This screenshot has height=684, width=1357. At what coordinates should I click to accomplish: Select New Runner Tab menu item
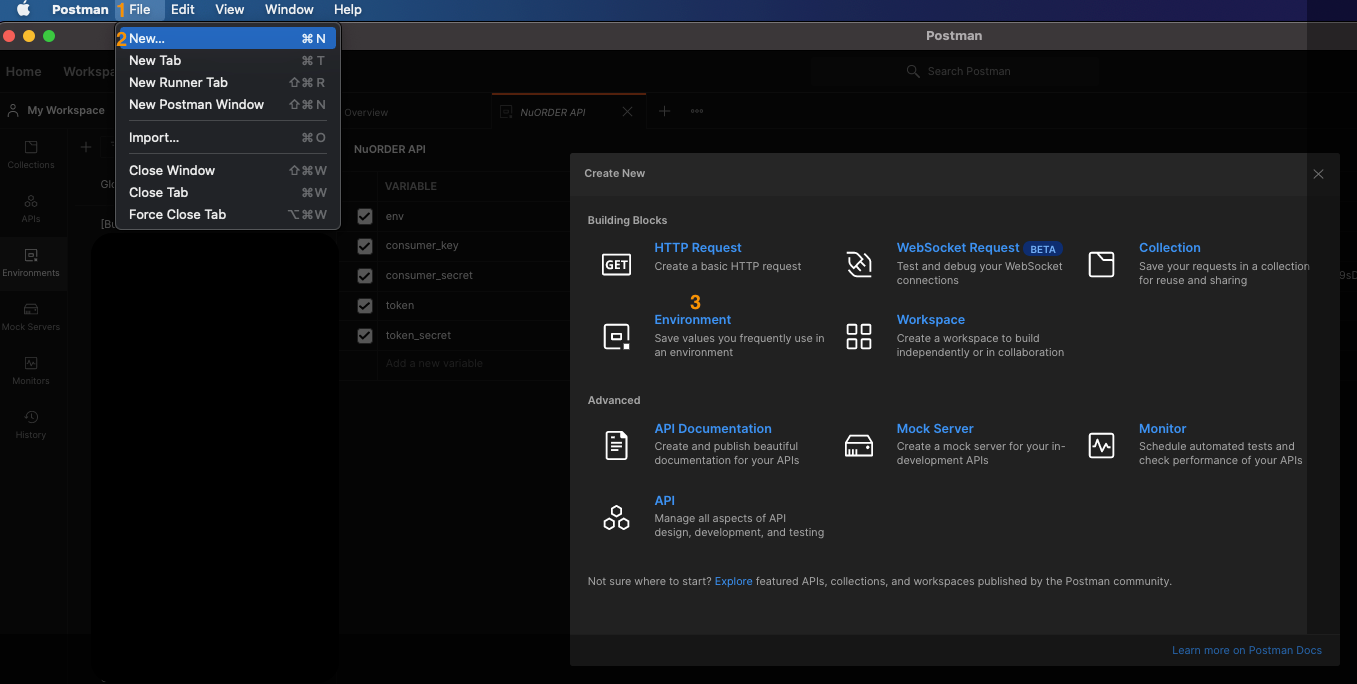[227, 82]
